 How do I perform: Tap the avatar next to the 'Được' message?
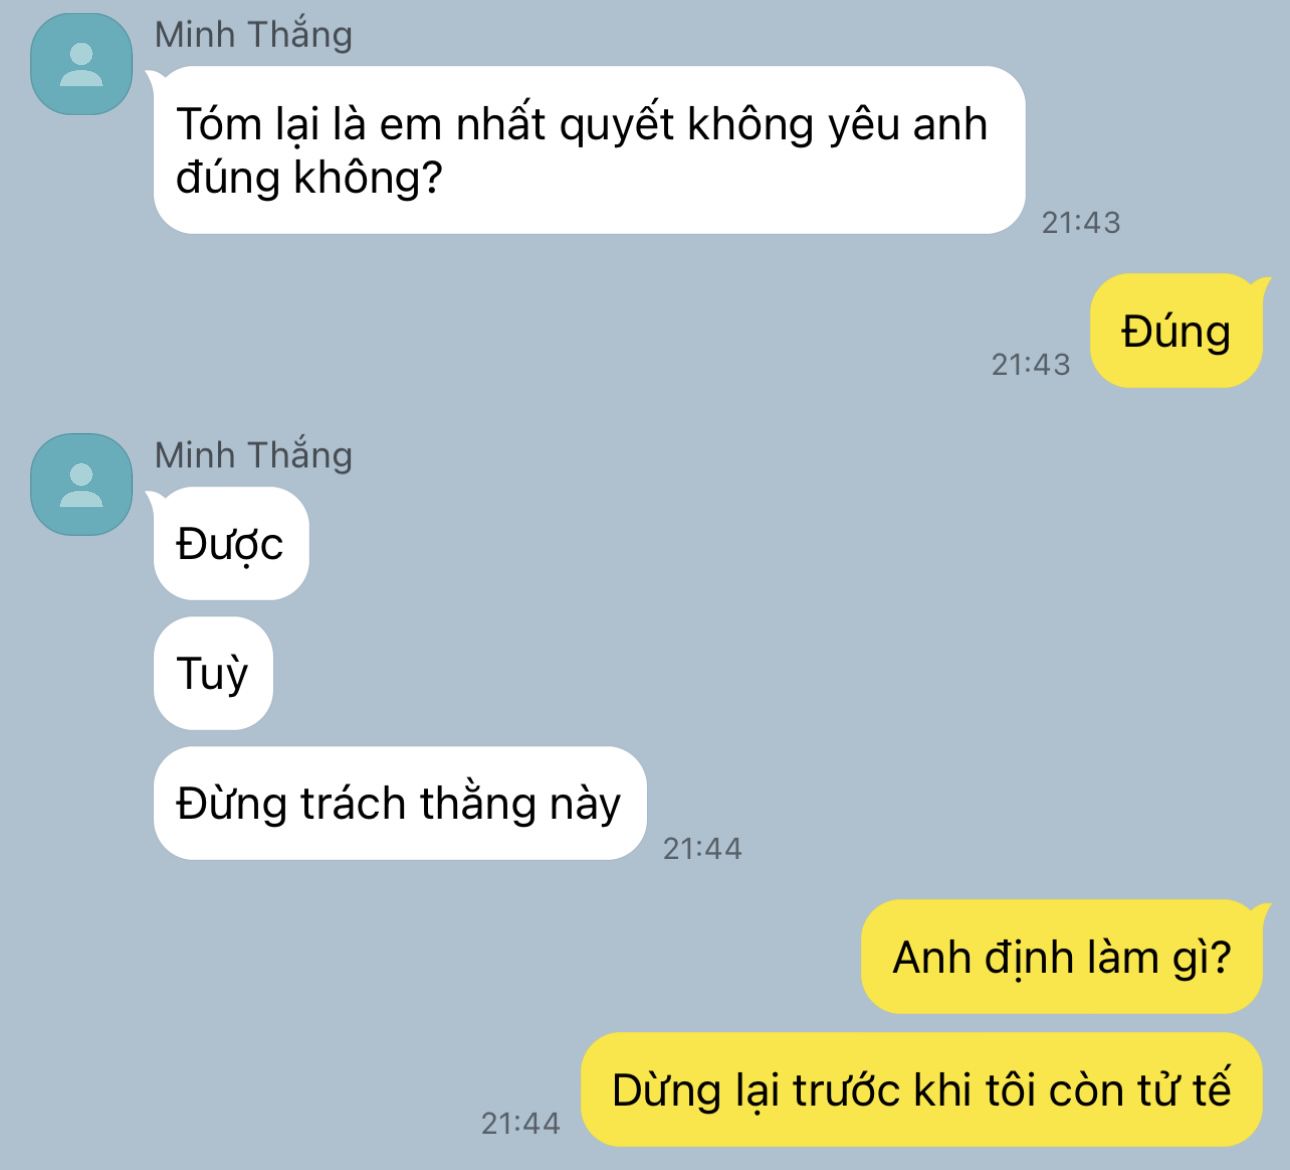click(x=81, y=484)
